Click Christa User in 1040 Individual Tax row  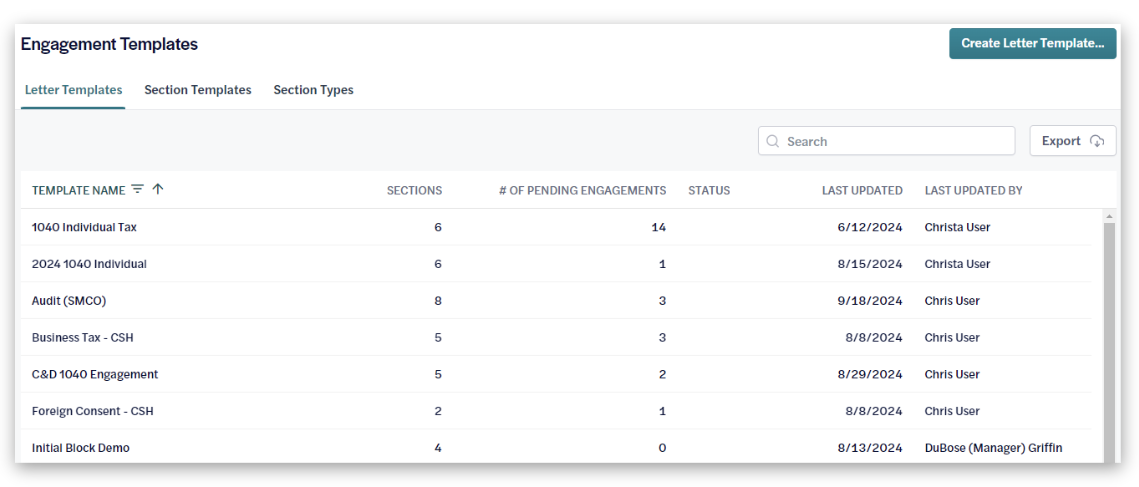(x=957, y=227)
